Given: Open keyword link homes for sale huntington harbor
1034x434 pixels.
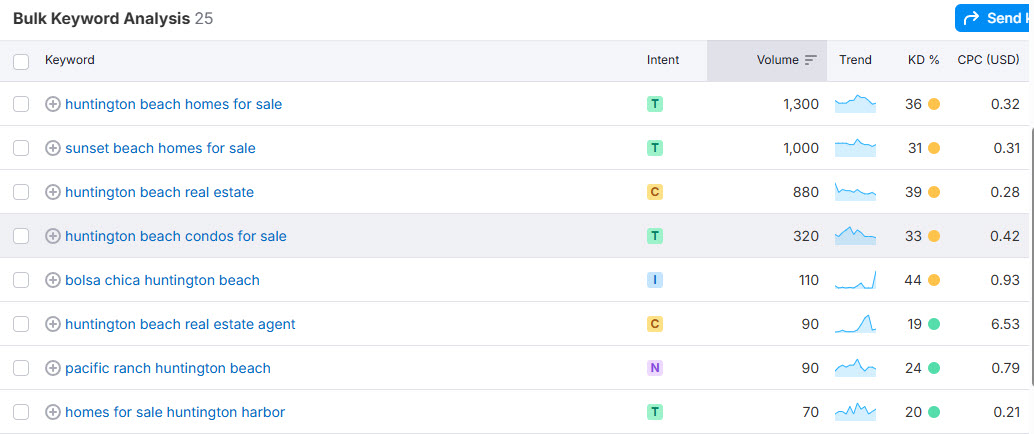Looking at the screenshot, I should coord(175,412).
